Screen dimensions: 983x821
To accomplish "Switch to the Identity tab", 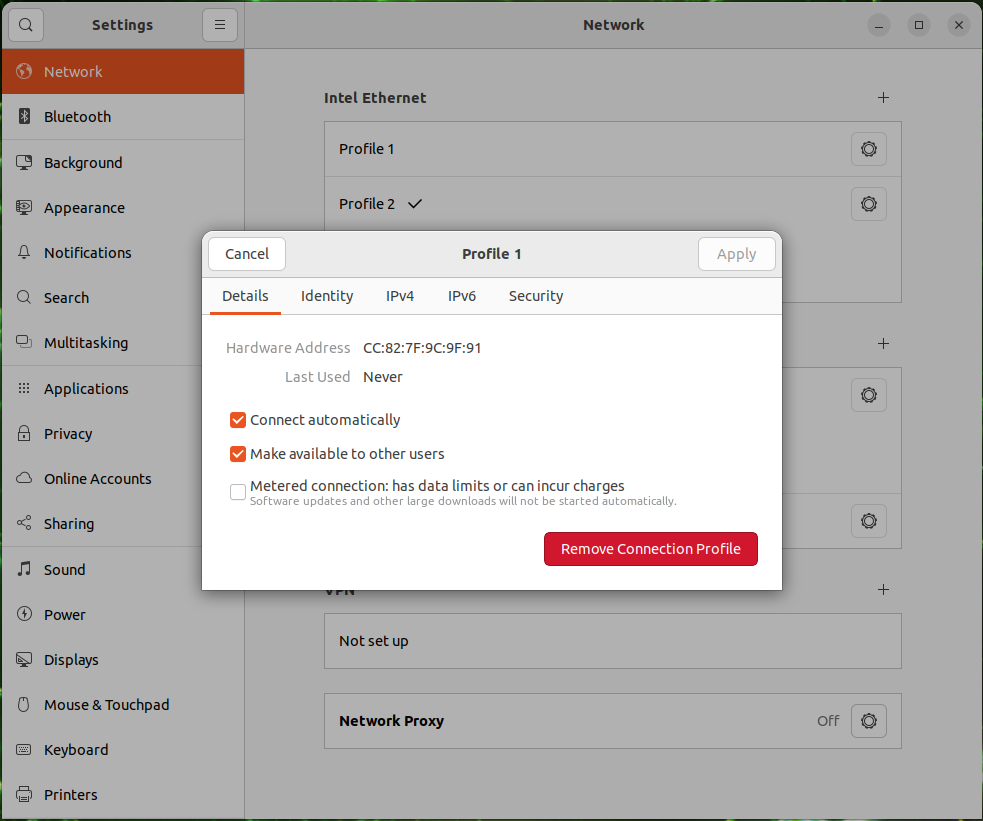I will click(327, 296).
